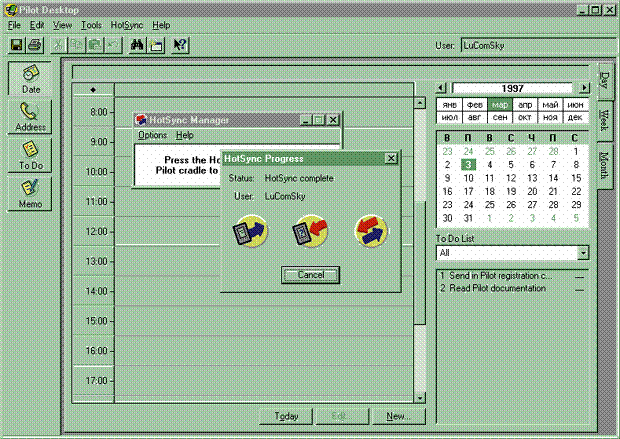This screenshot has height=439, width=620.
Task: Close the HotSync Progress dialog
Action: click(391, 159)
